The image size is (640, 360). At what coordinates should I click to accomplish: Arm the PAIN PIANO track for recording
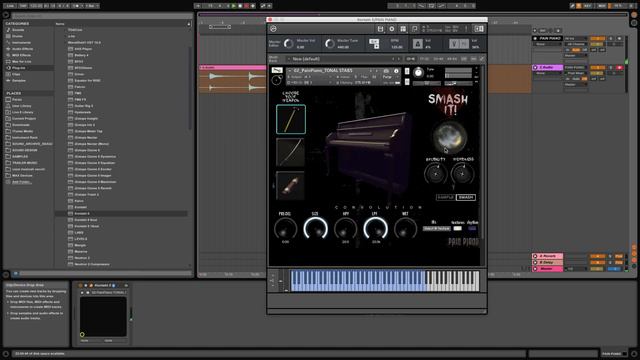point(620,38)
